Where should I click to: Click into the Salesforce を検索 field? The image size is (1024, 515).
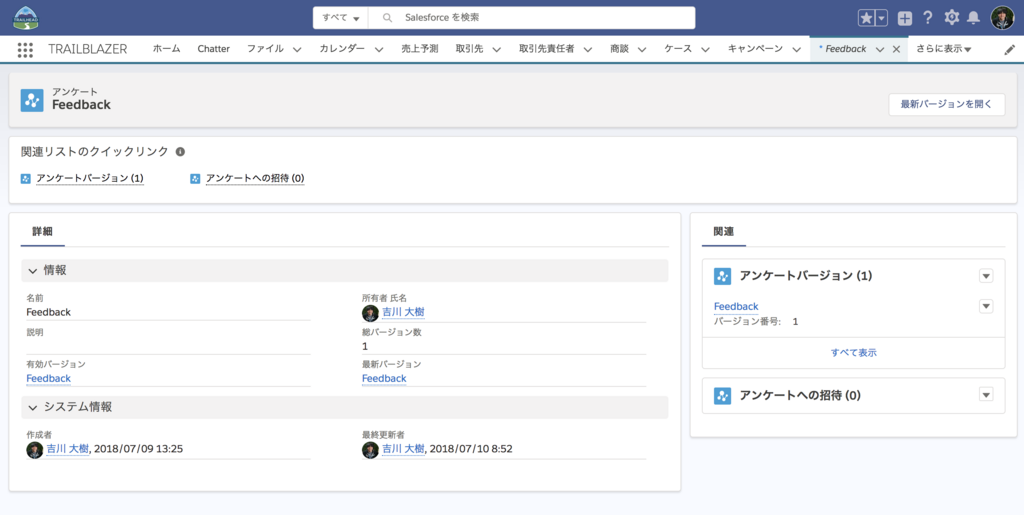(532, 18)
